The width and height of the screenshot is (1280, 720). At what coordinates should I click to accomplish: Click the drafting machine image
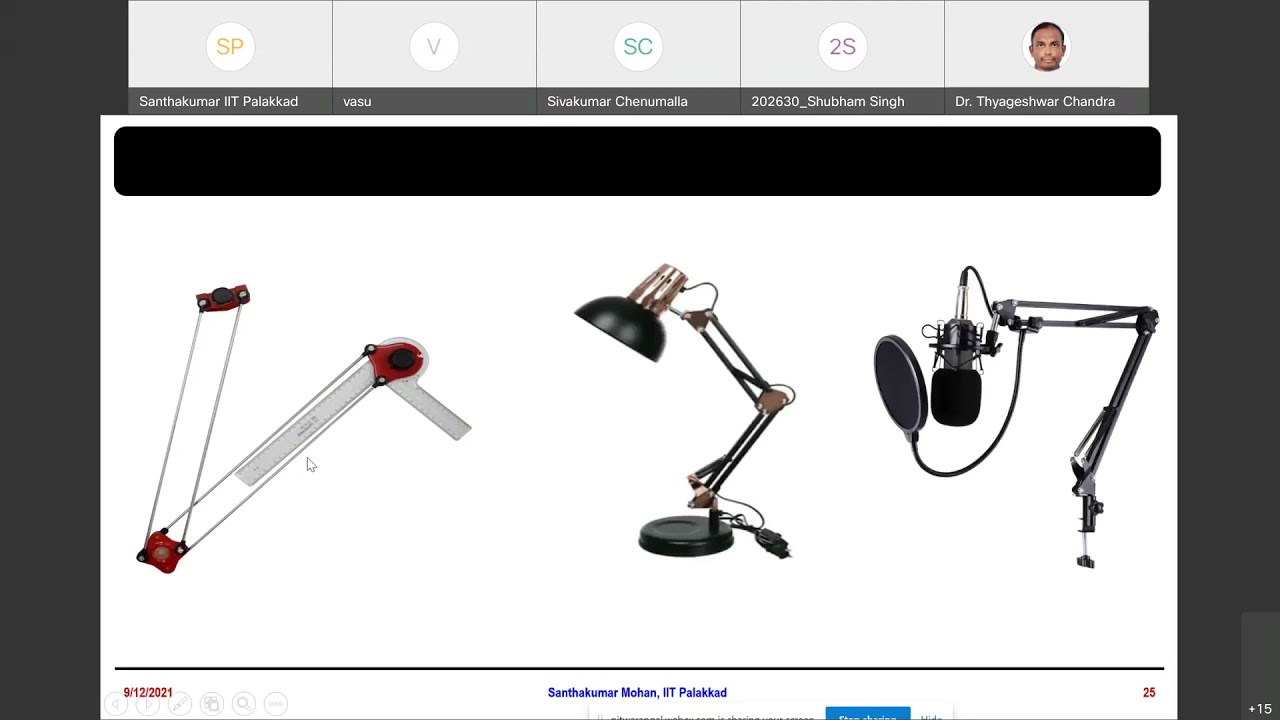(303, 429)
